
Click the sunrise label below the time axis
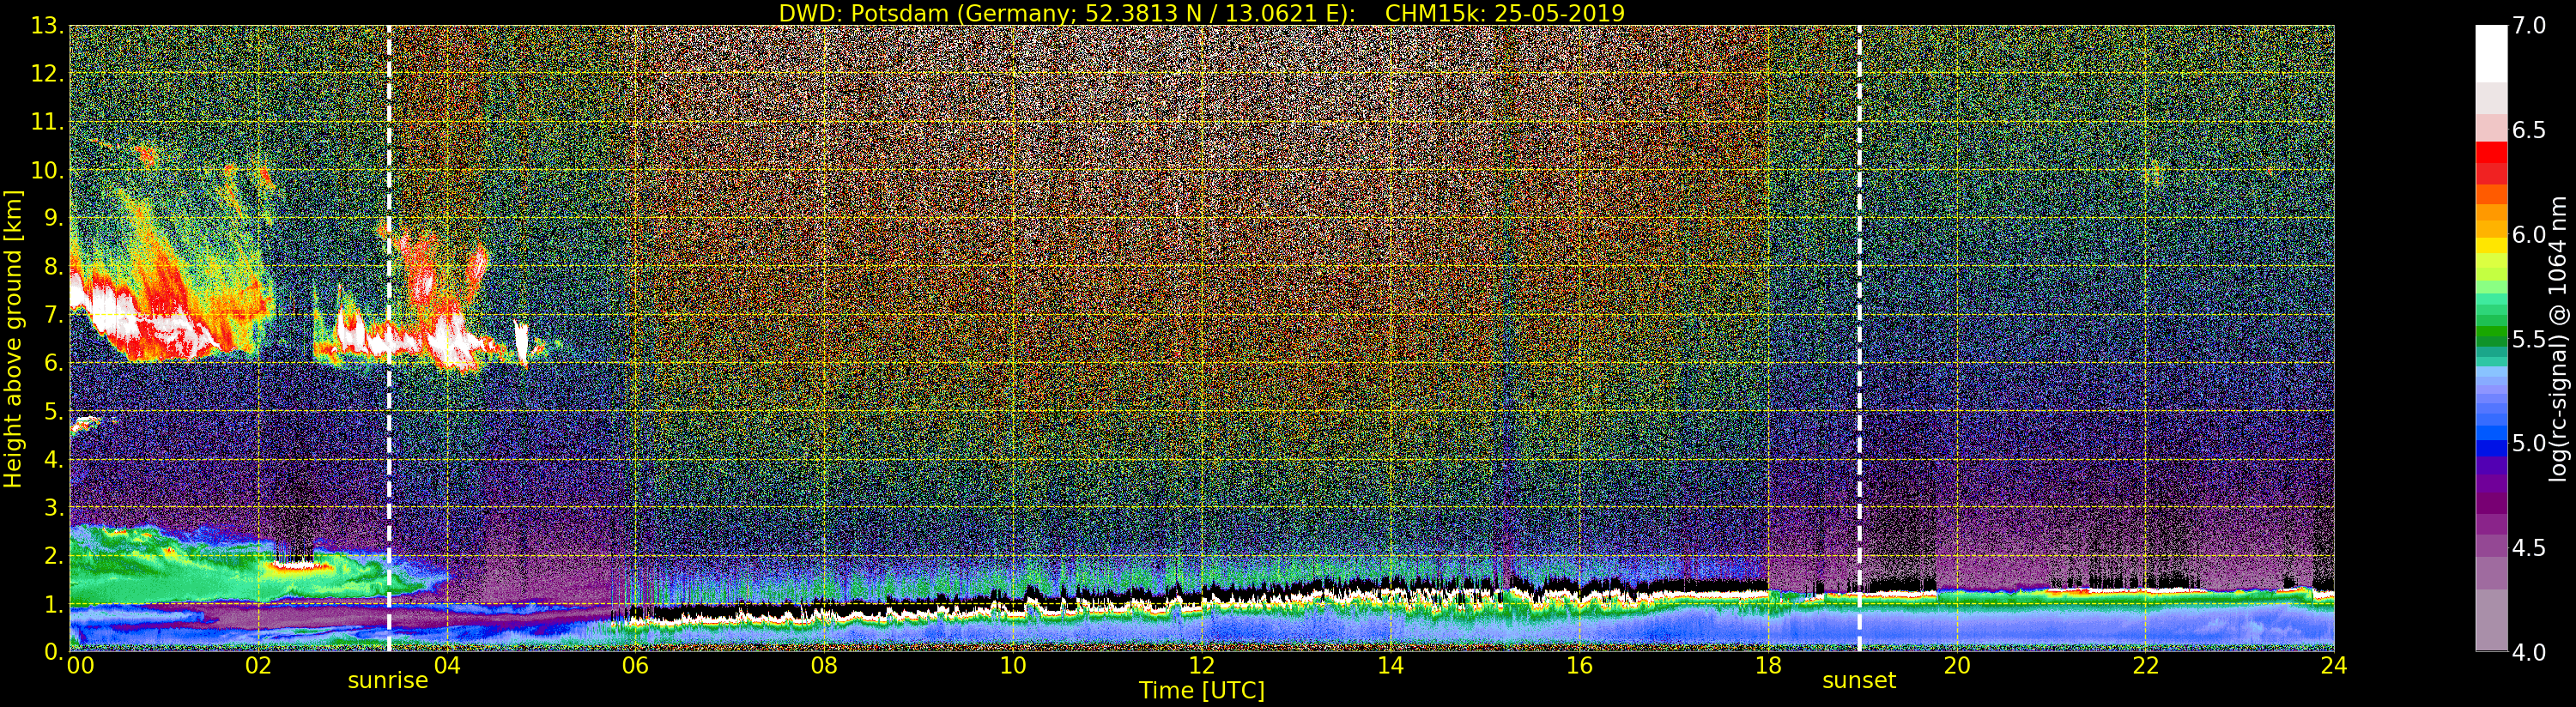coord(387,681)
